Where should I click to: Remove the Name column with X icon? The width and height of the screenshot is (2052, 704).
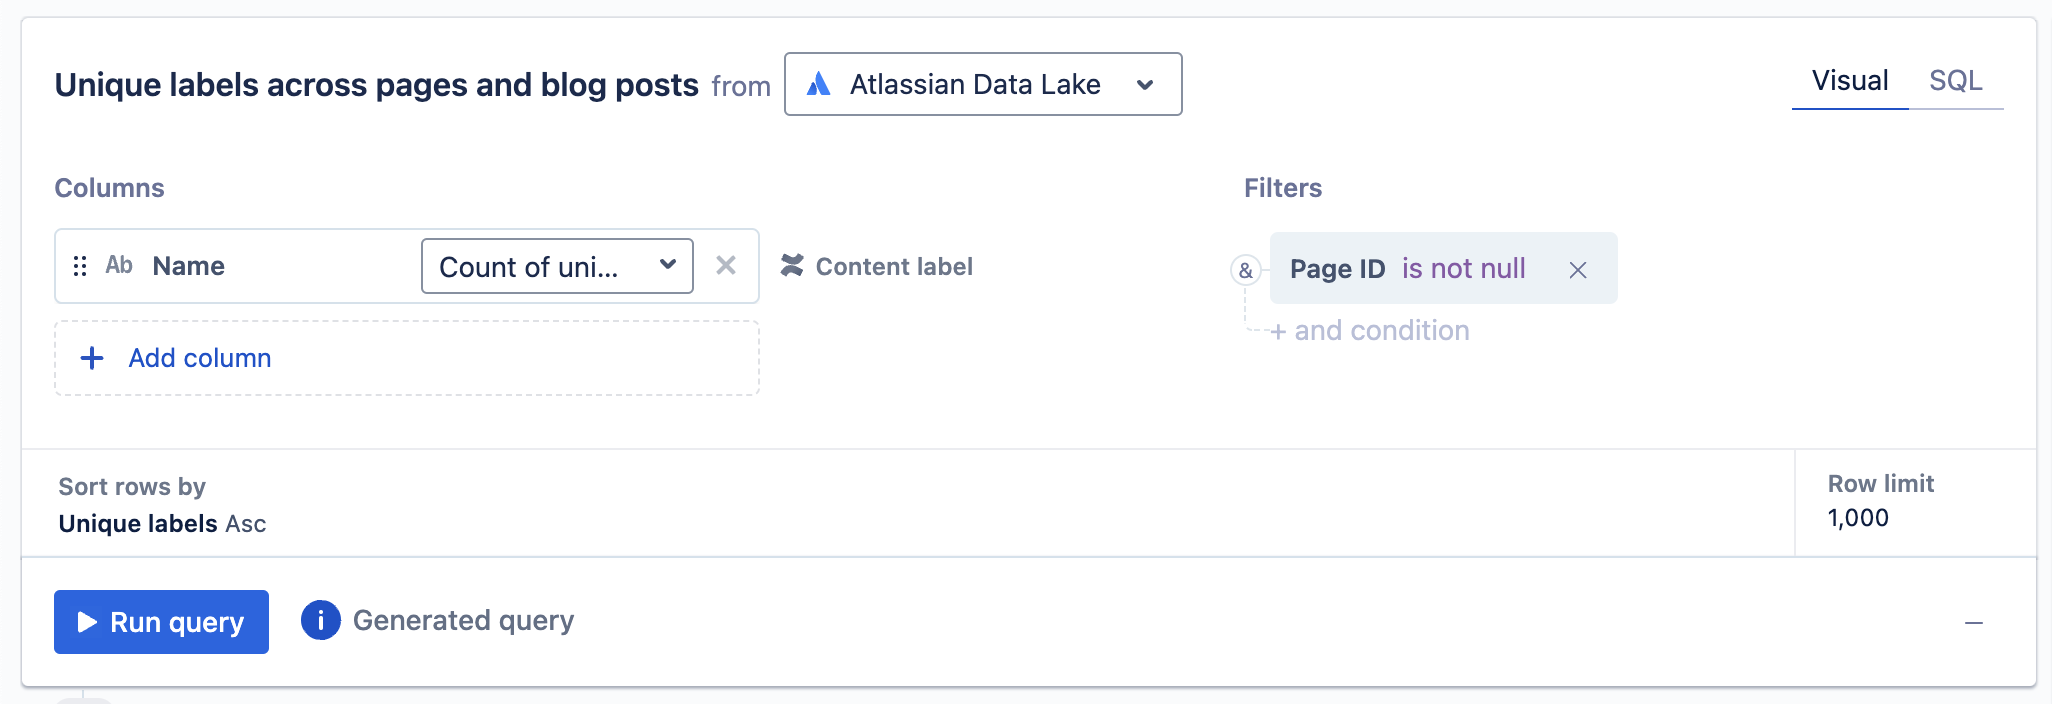point(726,265)
